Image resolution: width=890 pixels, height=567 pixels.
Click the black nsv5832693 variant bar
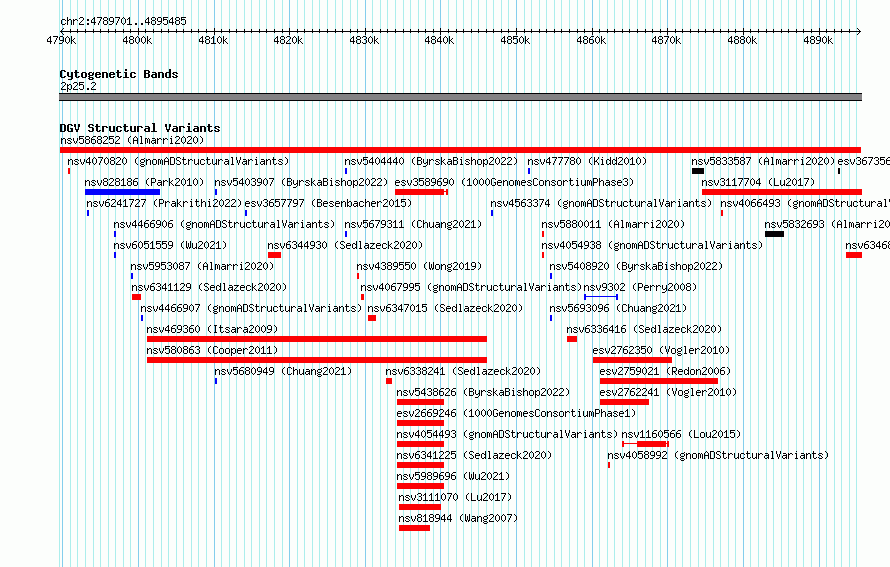pyautogui.click(x=774, y=234)
